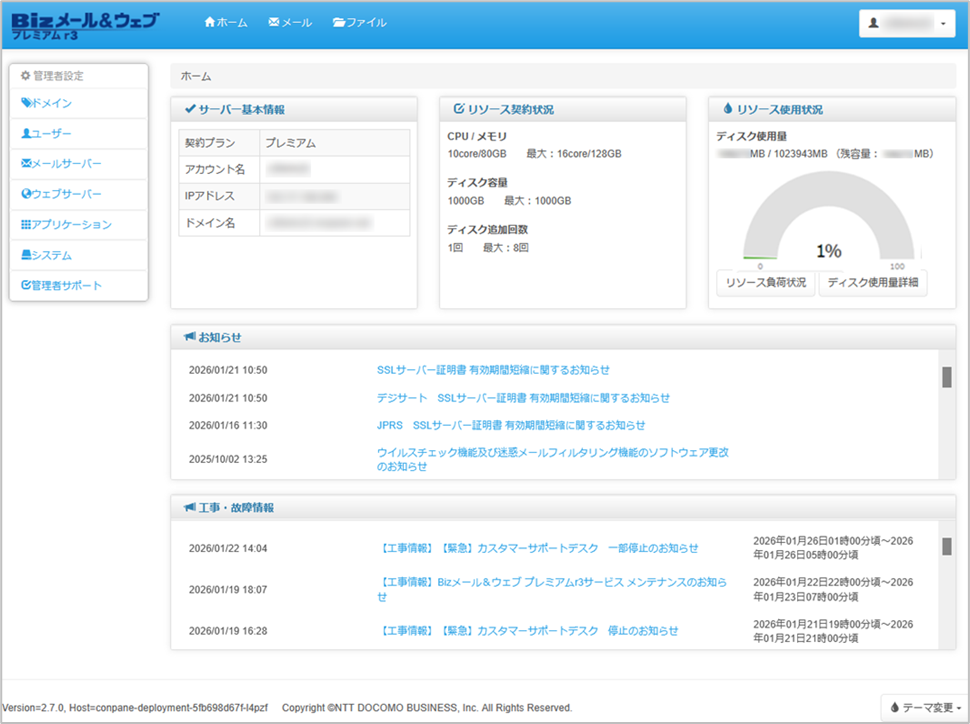The height and width of the screenshot is (724, 970).
Task: Click the home icon in the top navigation
Action: [x=209, y=22]
